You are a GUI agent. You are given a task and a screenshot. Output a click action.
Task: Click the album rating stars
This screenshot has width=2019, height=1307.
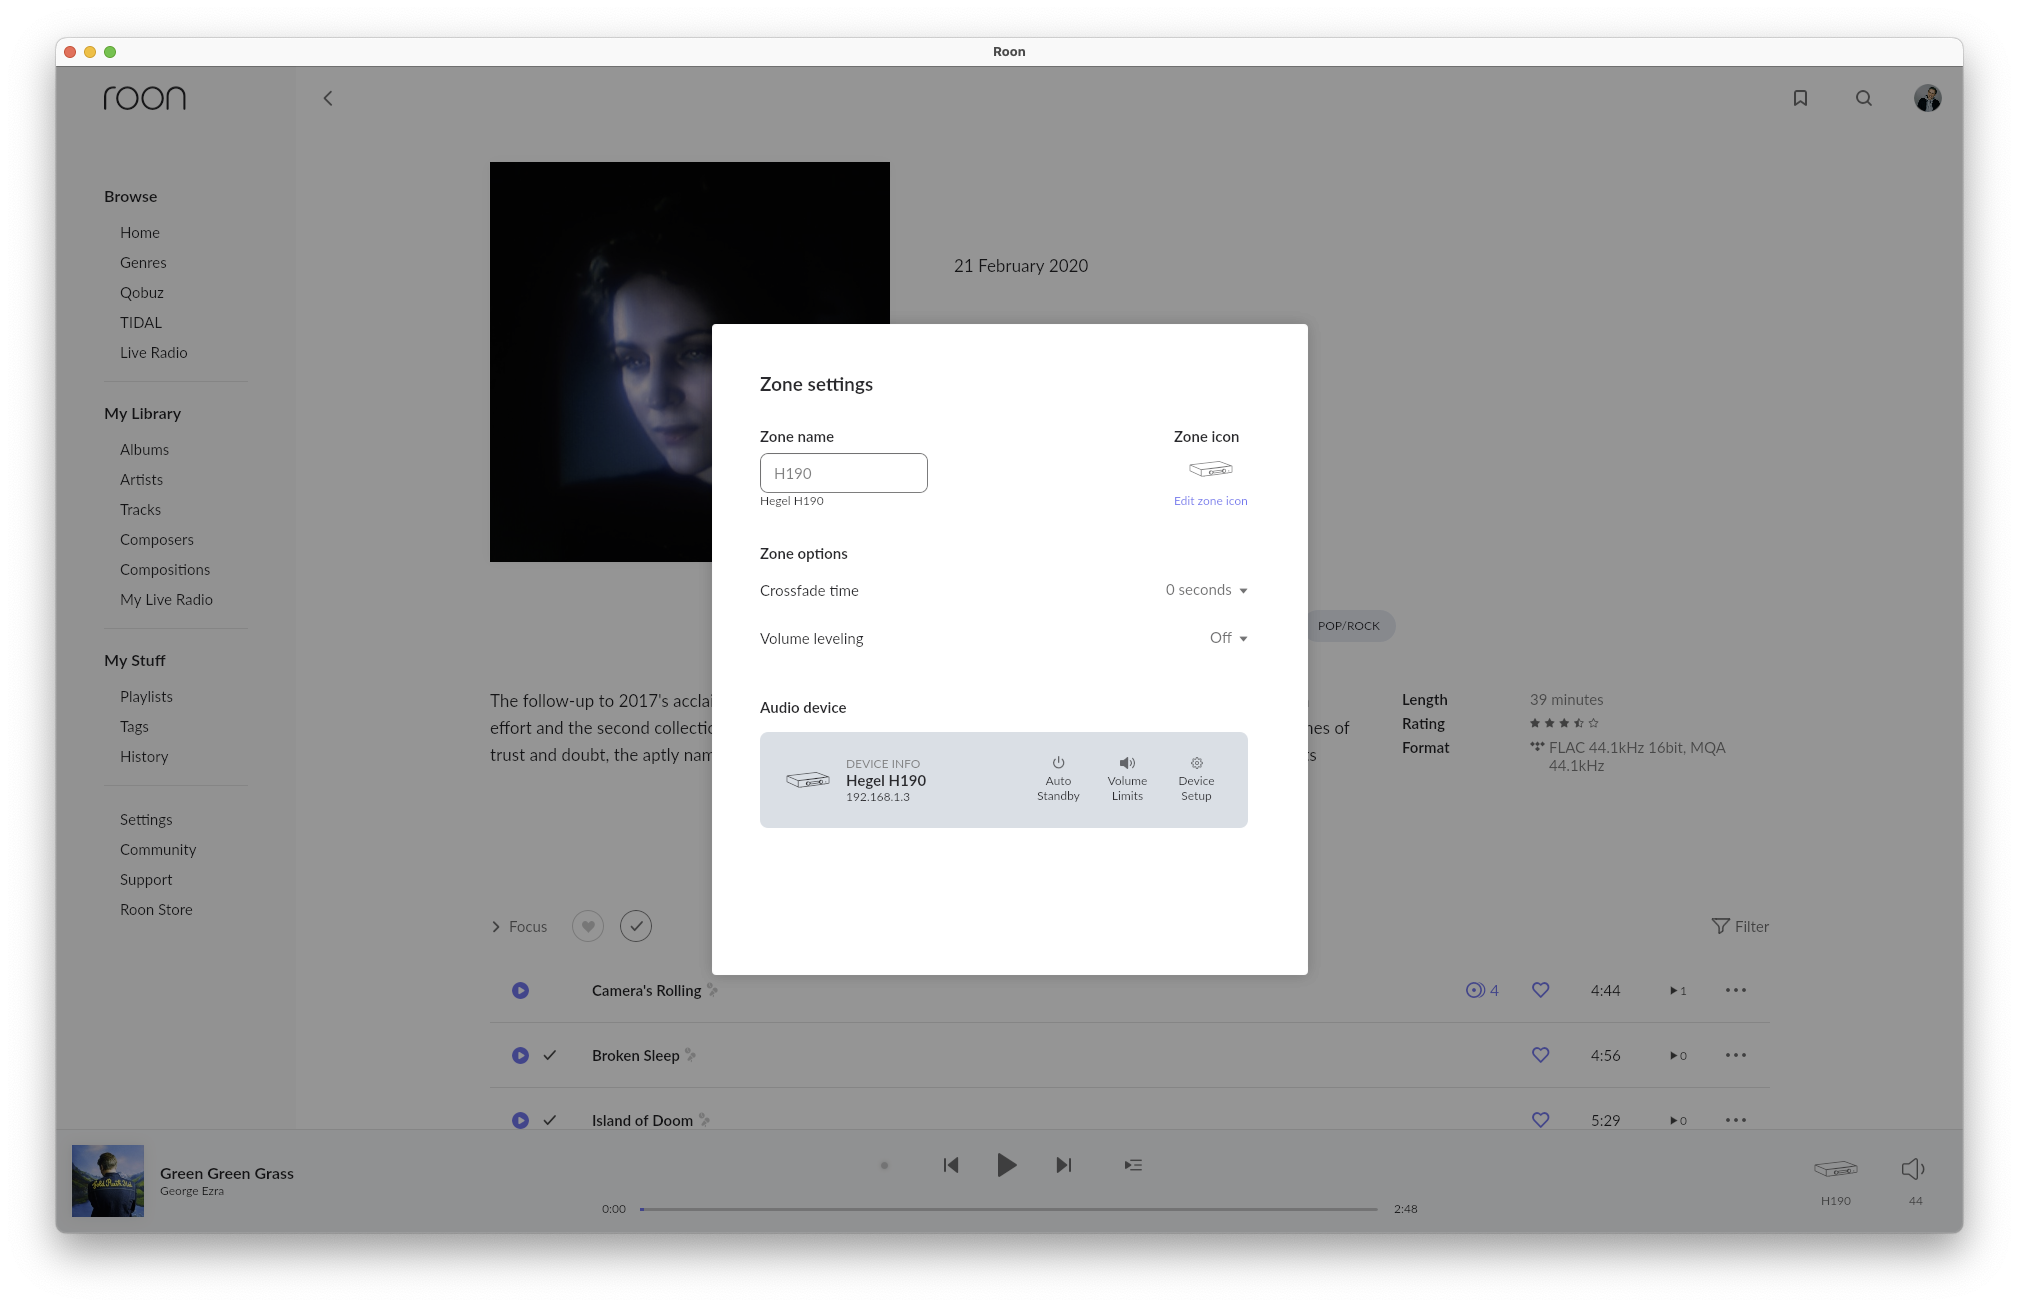pyautogui.click(x=1564, y=723)
